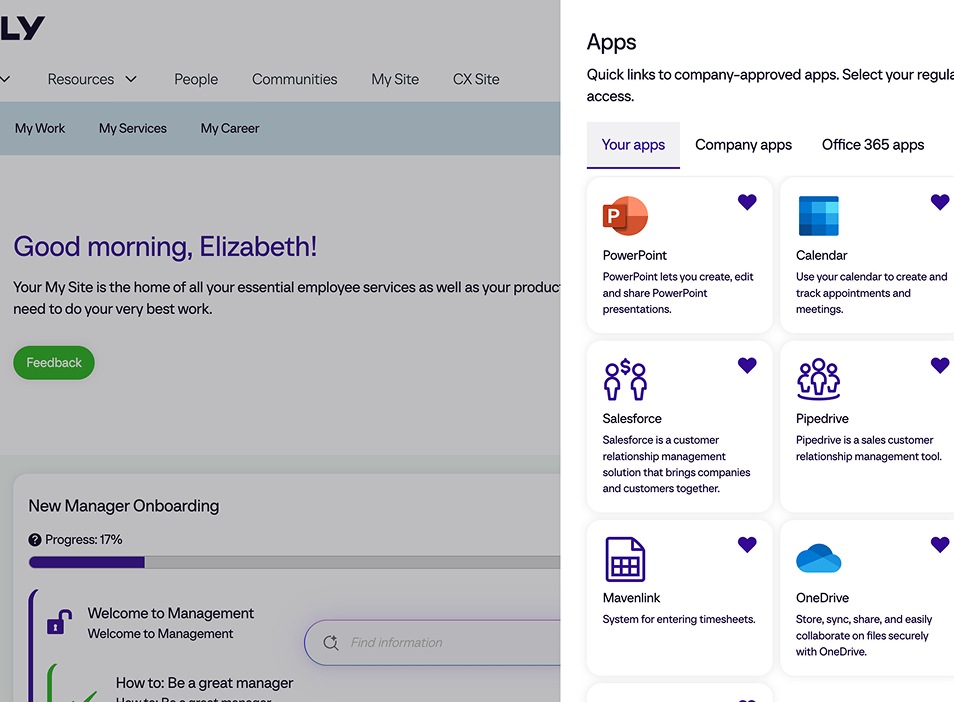Open the OneDrive cloud icon
Image resolution: width=954 pixels, height=702 pixels.
pos(818,558)
